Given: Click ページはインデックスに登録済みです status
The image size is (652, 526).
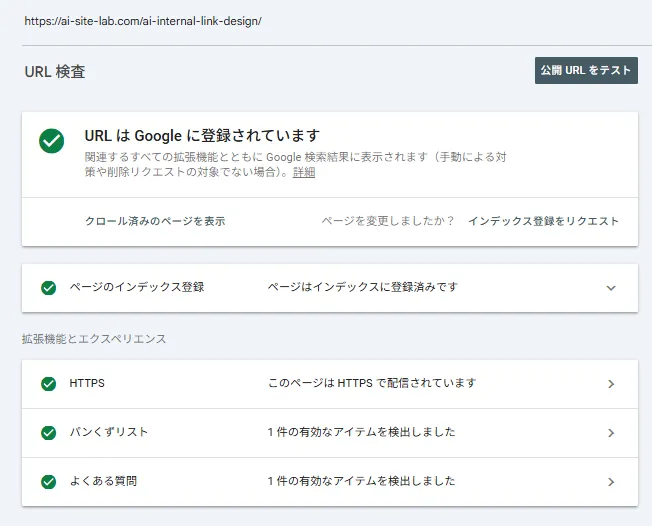Looking at the screenshot, I should (362, 287).
